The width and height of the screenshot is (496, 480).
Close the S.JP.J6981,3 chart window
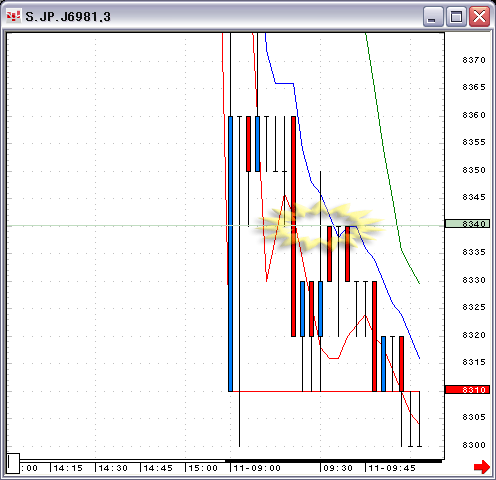pos(479,16)
